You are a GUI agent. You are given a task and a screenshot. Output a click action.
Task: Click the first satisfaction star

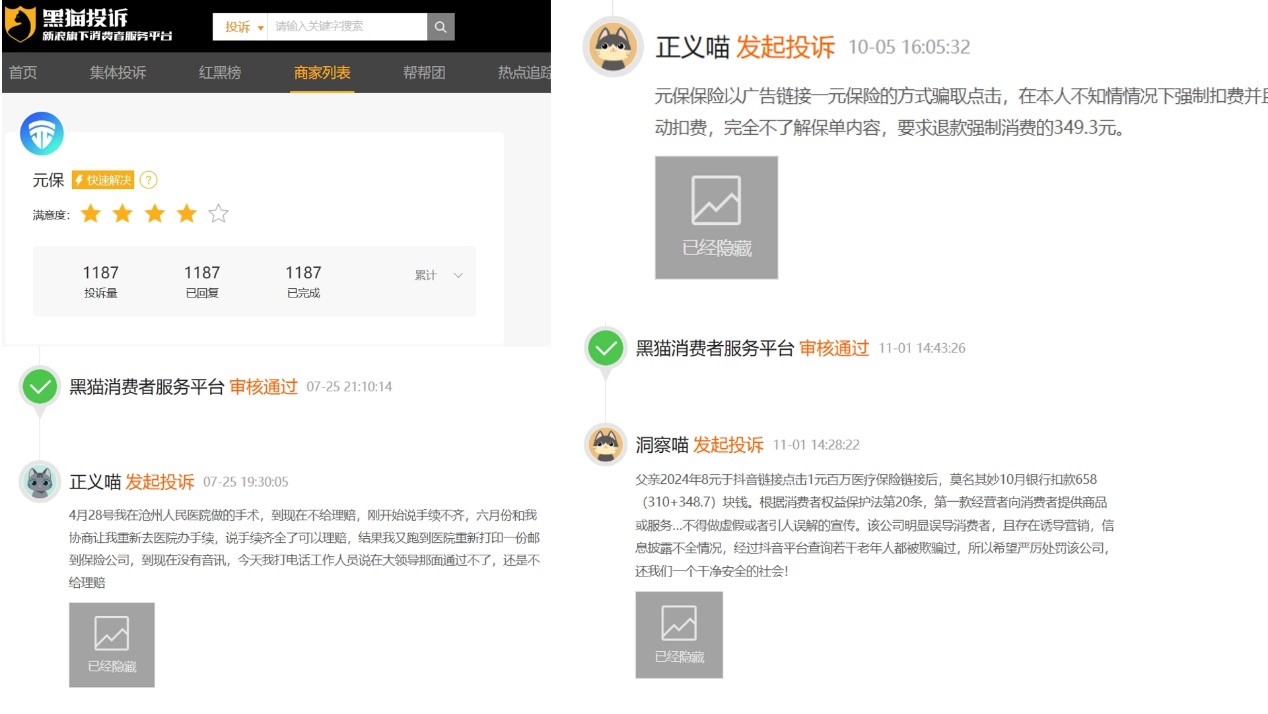pos(91,213)
